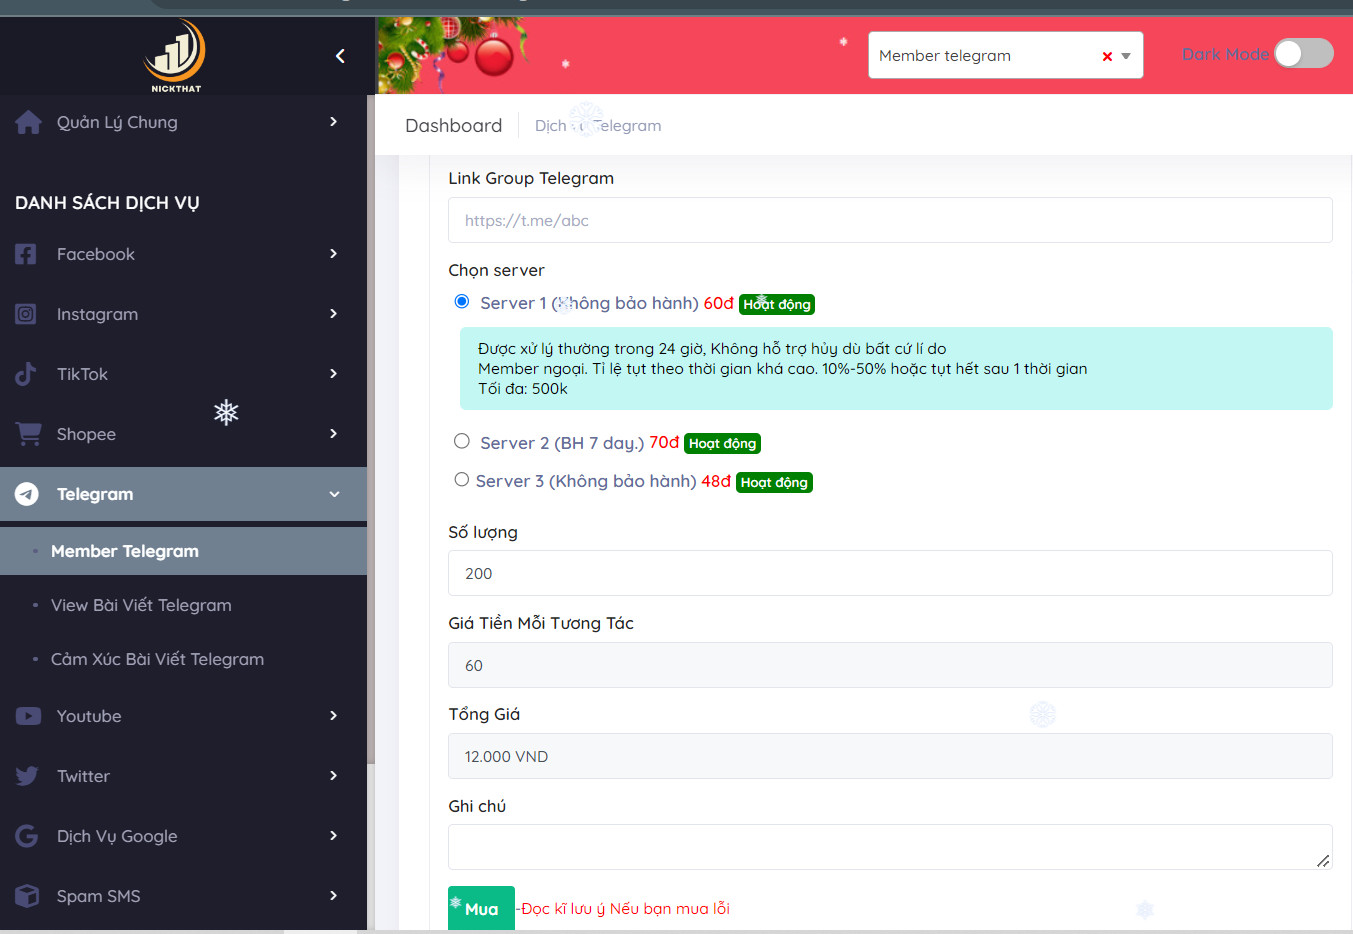Expand the TikTok submenu chevron
Screen dimensions: 1353x934
pos(334,373)
